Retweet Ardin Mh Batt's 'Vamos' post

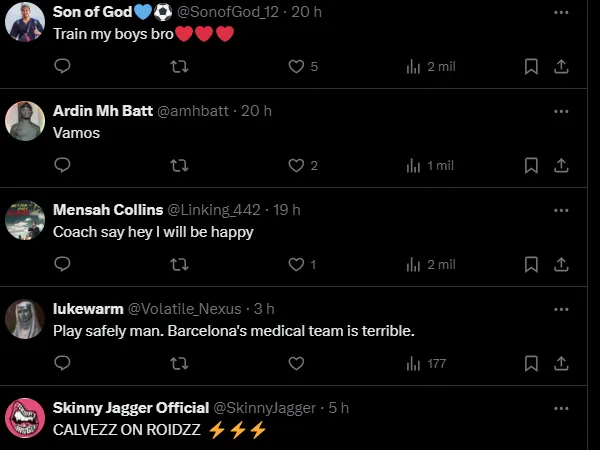pos(179,165)
